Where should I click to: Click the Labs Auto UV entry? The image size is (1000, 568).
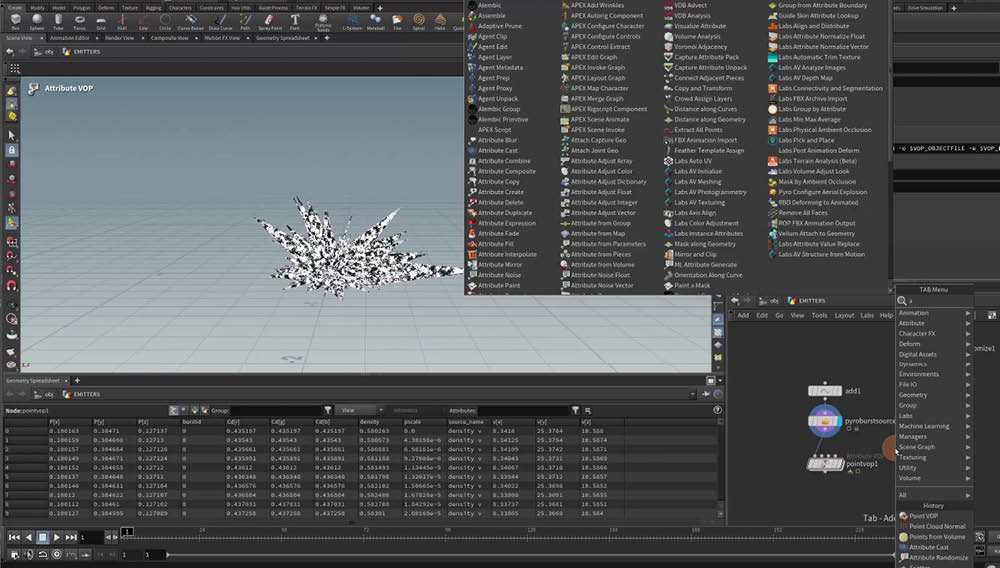point(692,161)
